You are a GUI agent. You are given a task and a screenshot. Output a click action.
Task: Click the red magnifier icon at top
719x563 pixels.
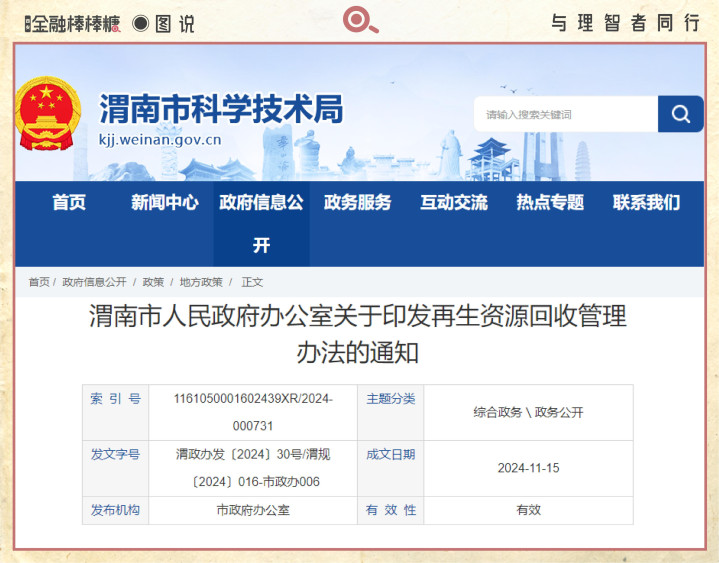(360, 20)
